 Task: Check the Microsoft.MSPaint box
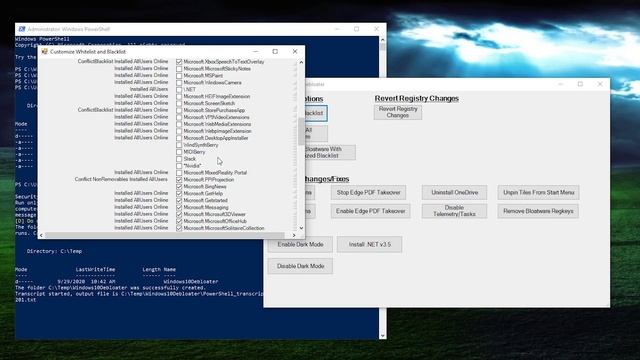click(x=179, y=76)
